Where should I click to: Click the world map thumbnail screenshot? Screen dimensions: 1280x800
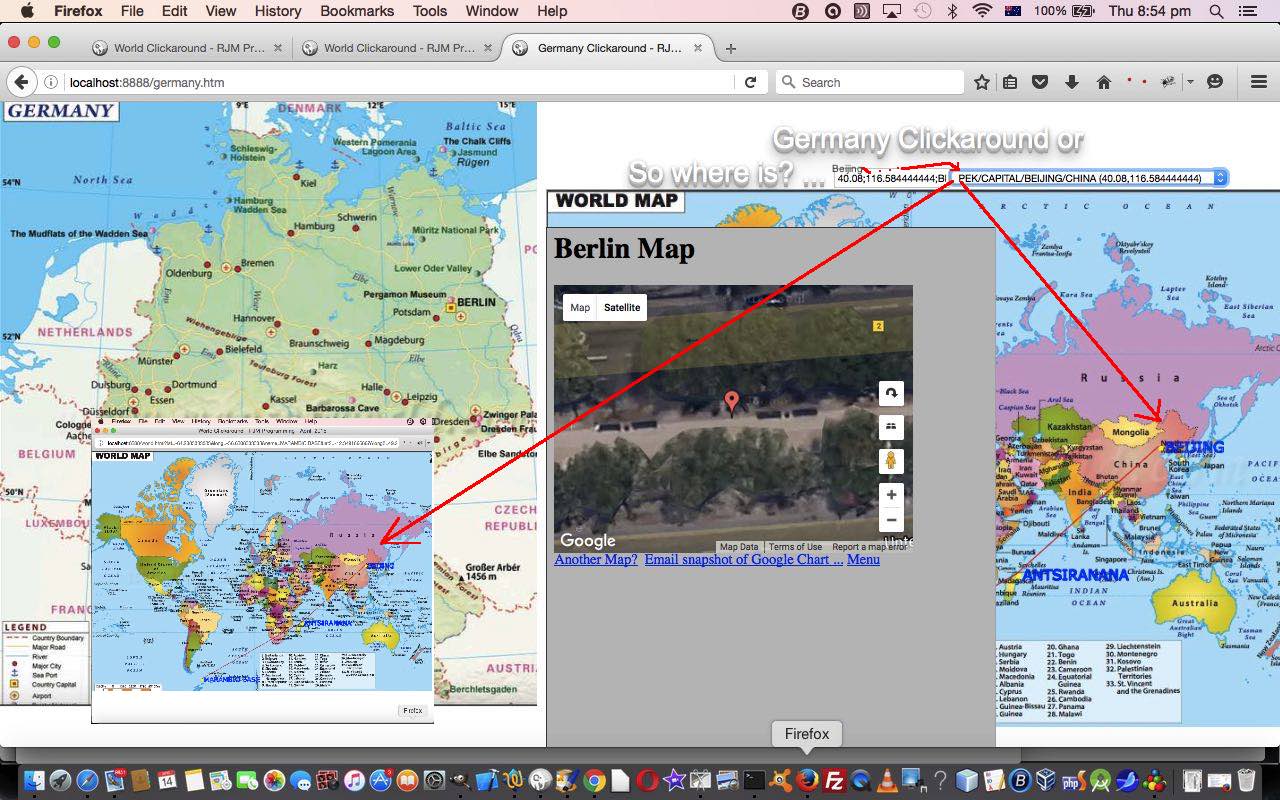click(262, 570)
